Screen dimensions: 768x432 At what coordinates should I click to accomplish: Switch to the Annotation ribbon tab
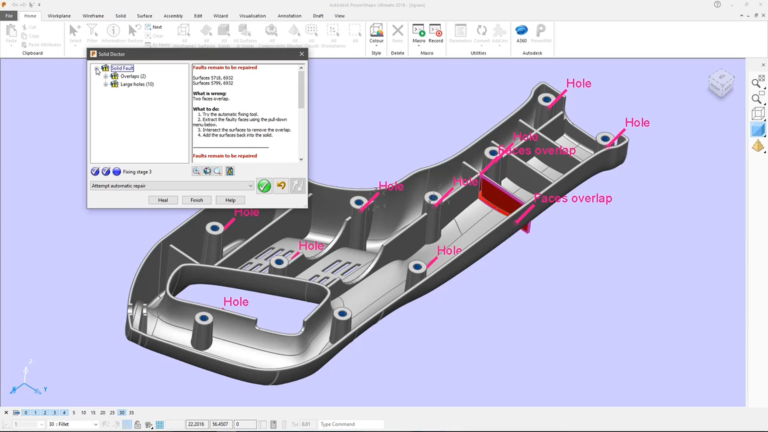tap(289, 16)
